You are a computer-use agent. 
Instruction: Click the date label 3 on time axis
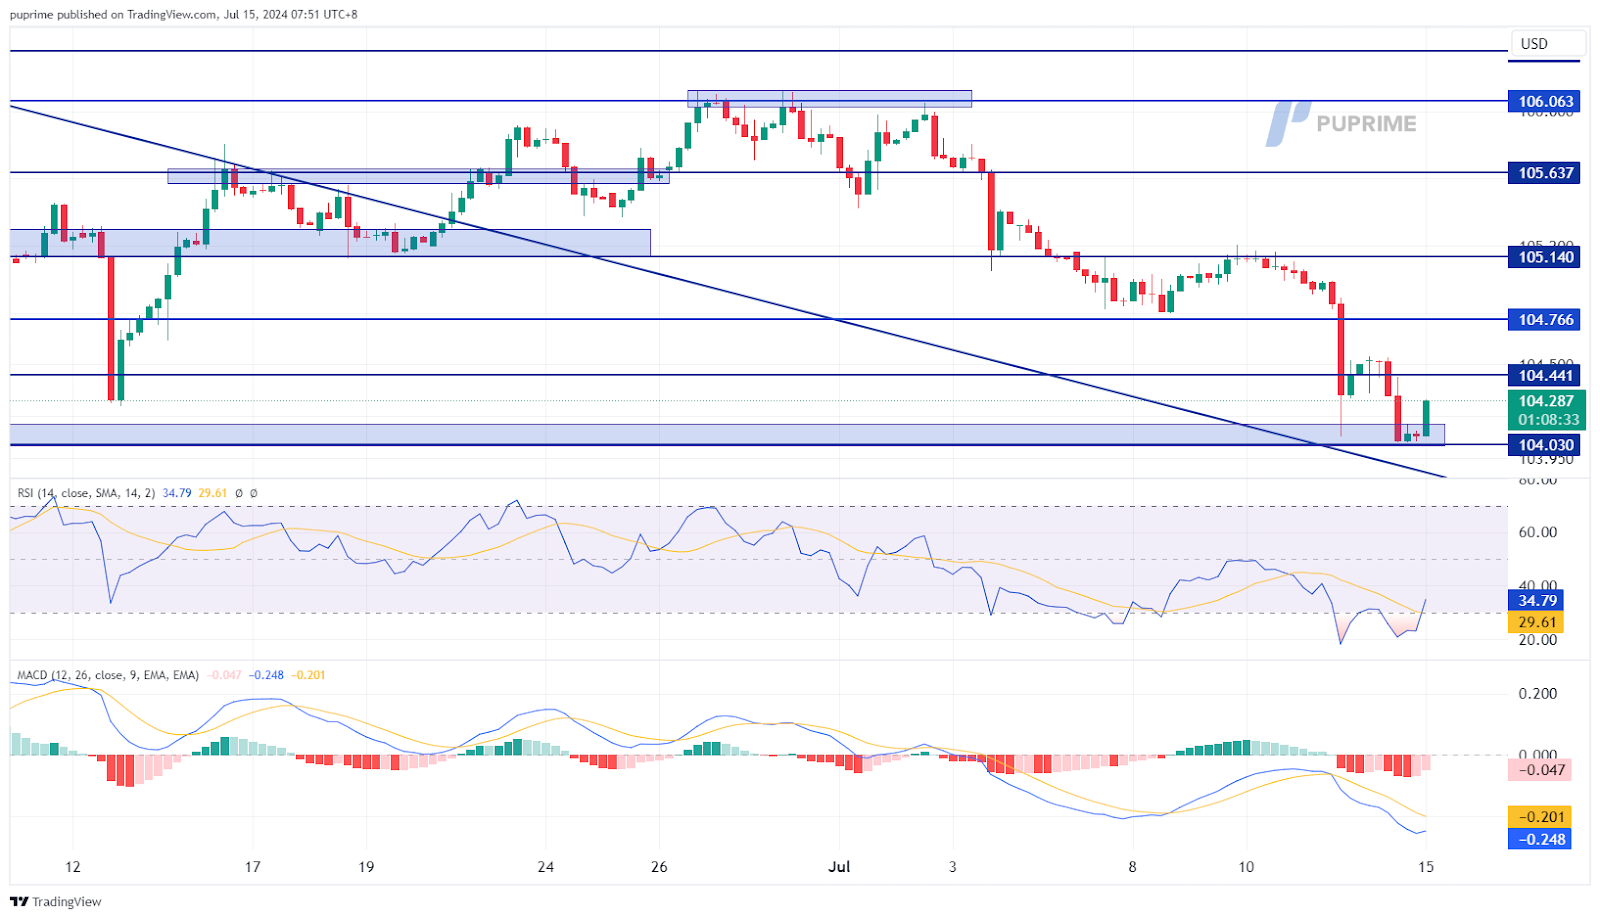(x=952, y=867)
